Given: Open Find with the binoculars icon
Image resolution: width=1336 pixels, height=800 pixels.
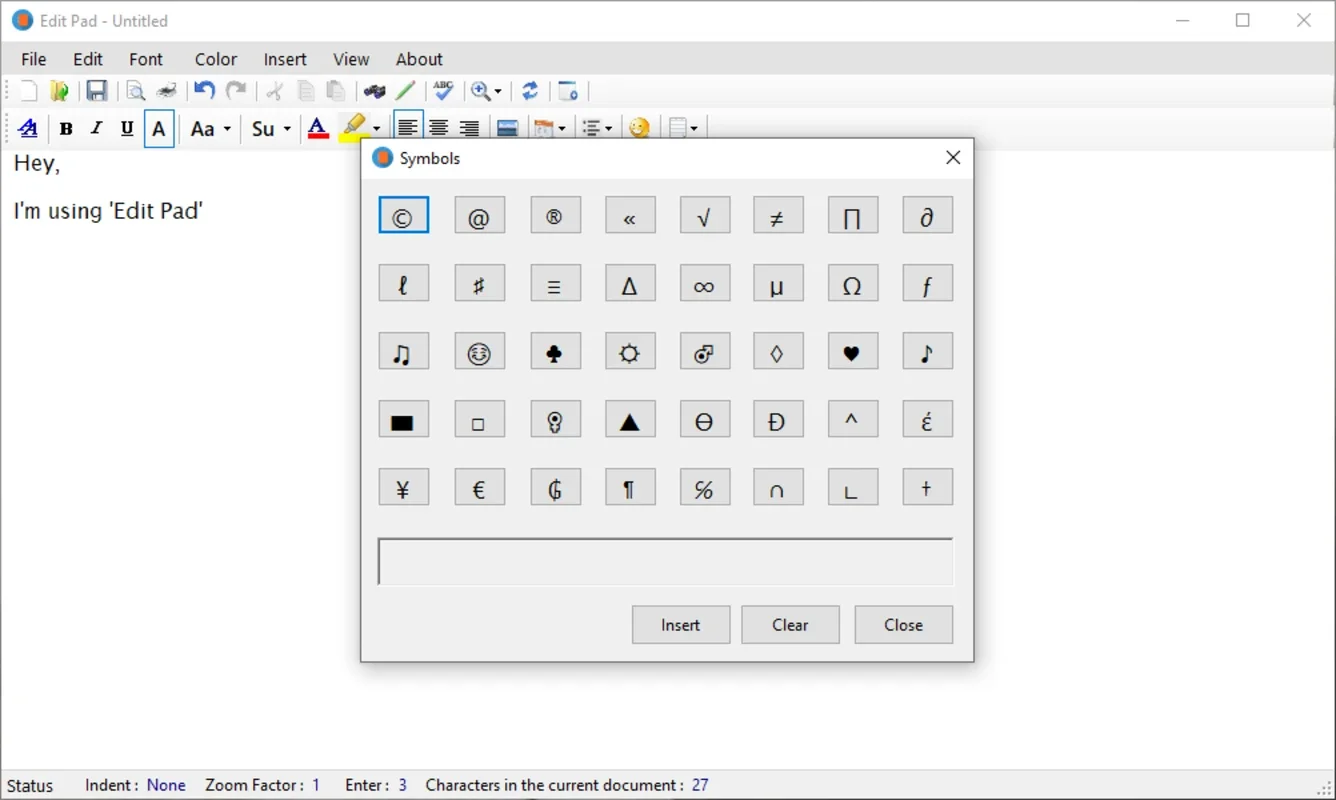Looking at the screenshot, I should pos(374,91).
